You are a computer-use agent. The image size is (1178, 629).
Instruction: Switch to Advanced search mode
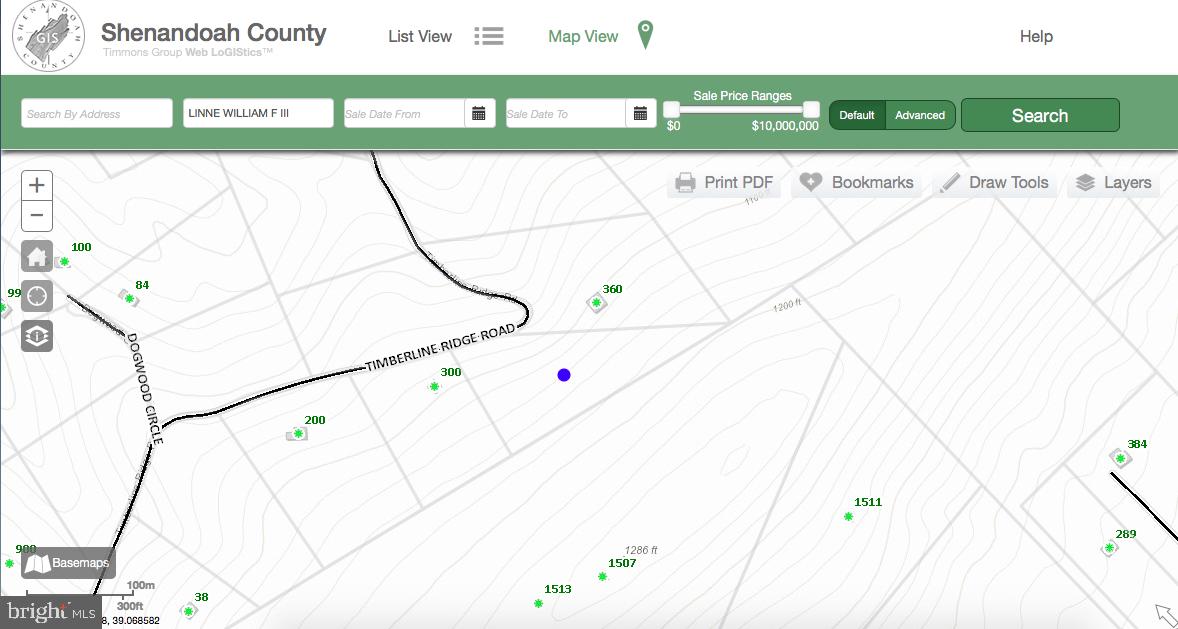(x=920, y=115)
